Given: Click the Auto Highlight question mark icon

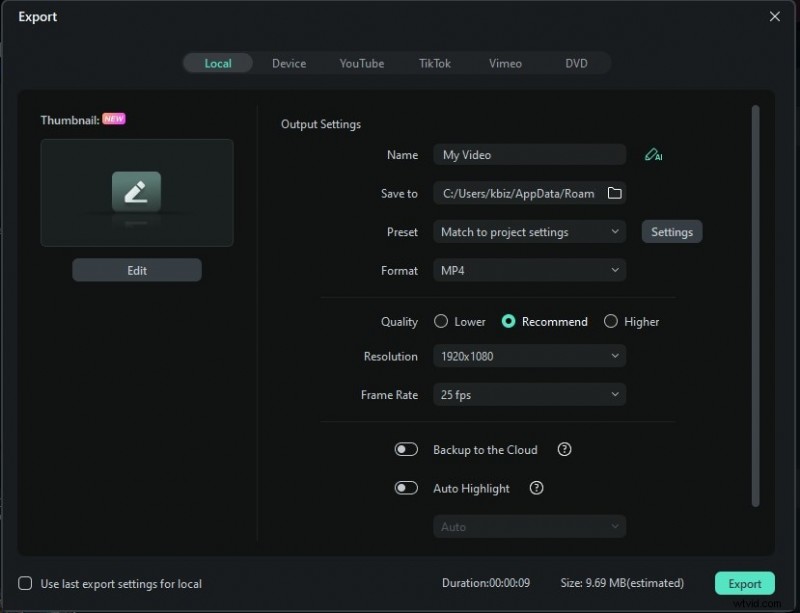Looking at the screenshot, I should 537,488.
